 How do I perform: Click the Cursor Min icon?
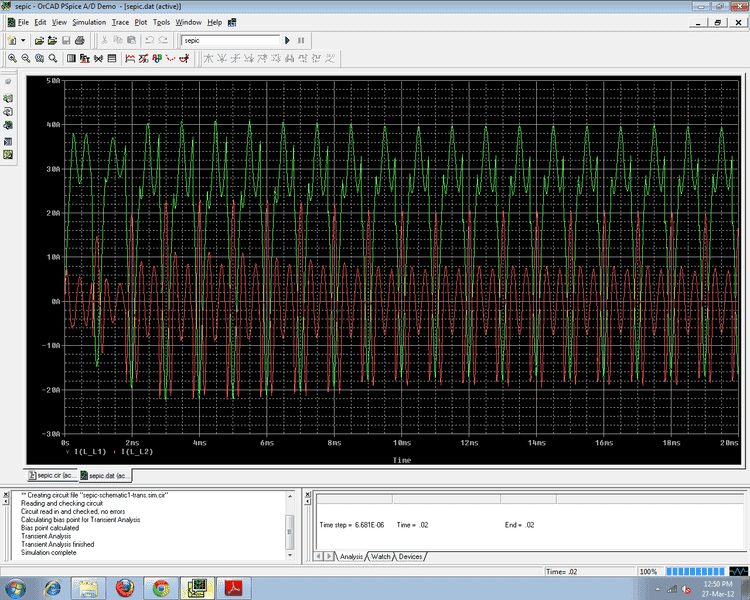[x=248, y=58]
